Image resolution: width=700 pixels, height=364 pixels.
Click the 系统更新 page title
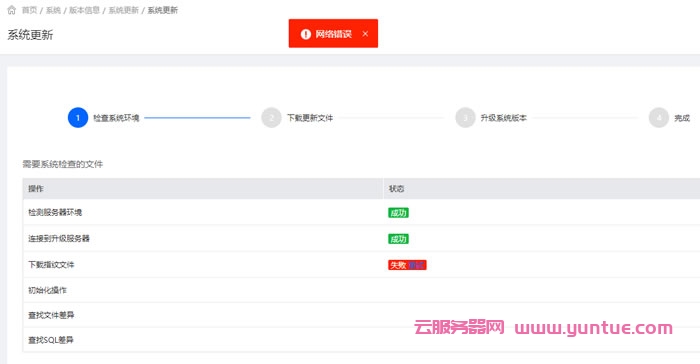30,35
